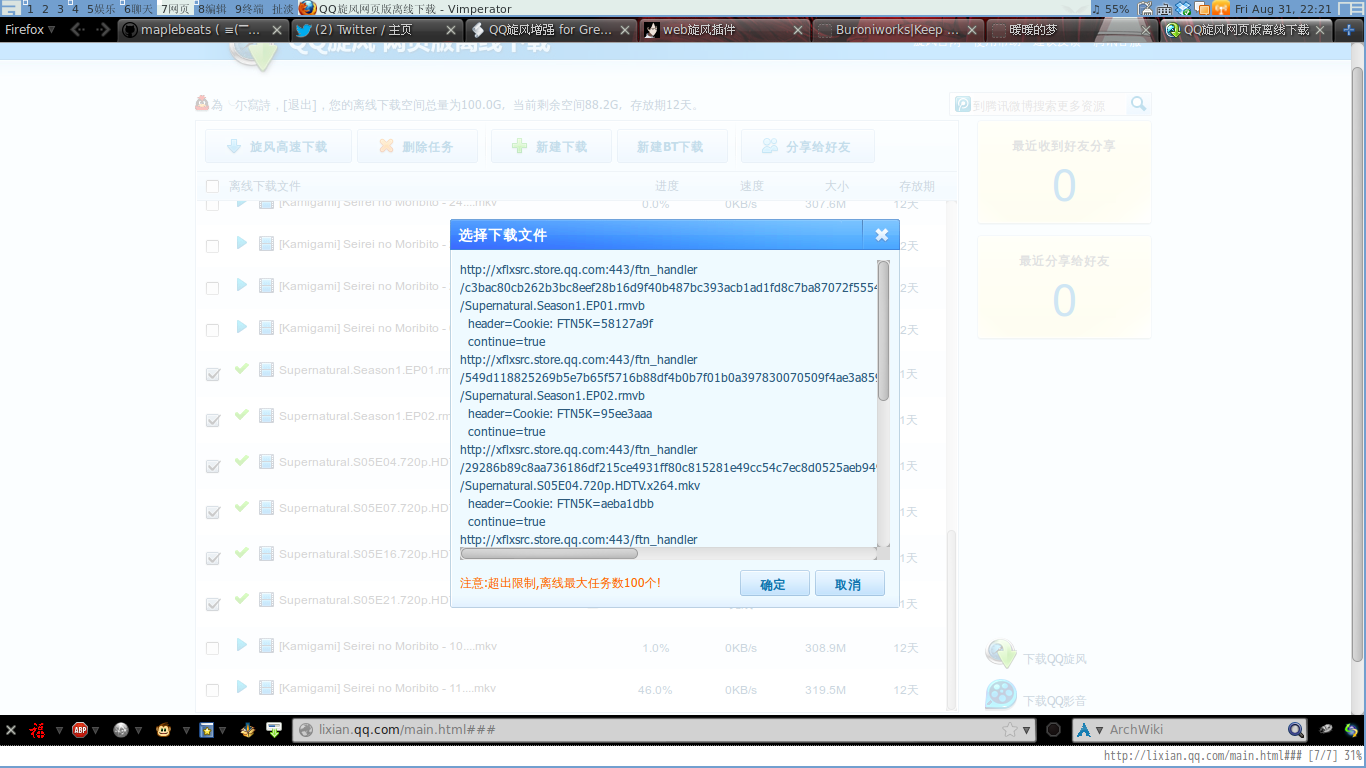1366x768 pixels.
Task: Check the Kamigami Moribito - 10 row checkbox
Action: click(x=212, y=648)
